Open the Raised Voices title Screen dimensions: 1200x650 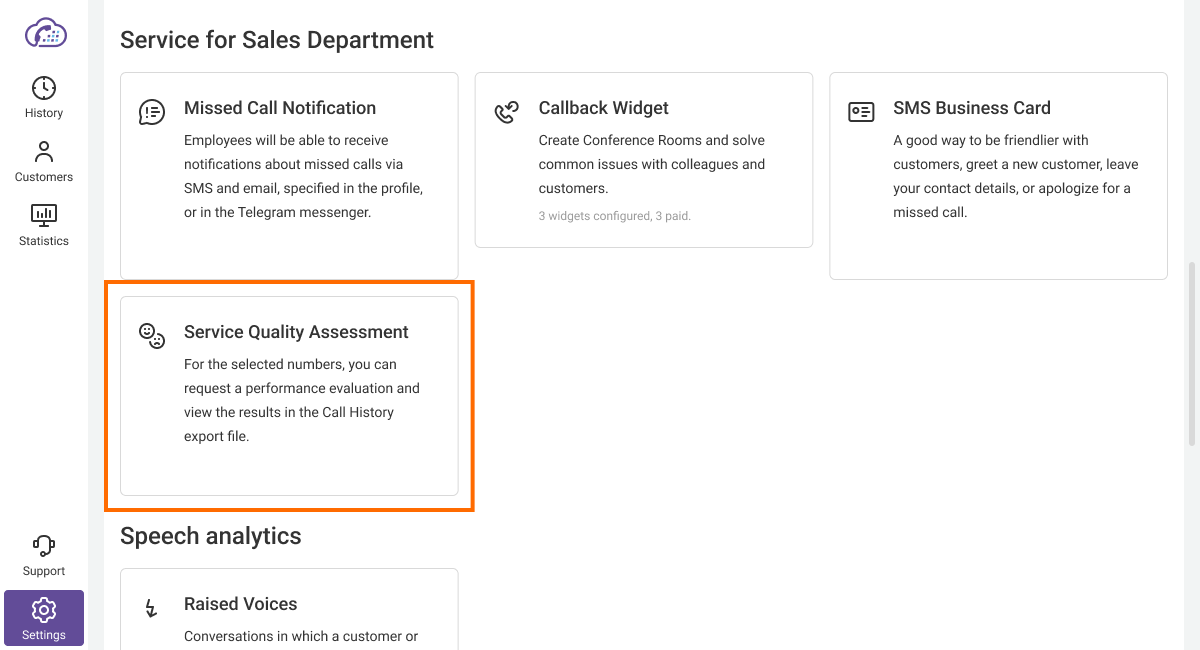(241, 604)
